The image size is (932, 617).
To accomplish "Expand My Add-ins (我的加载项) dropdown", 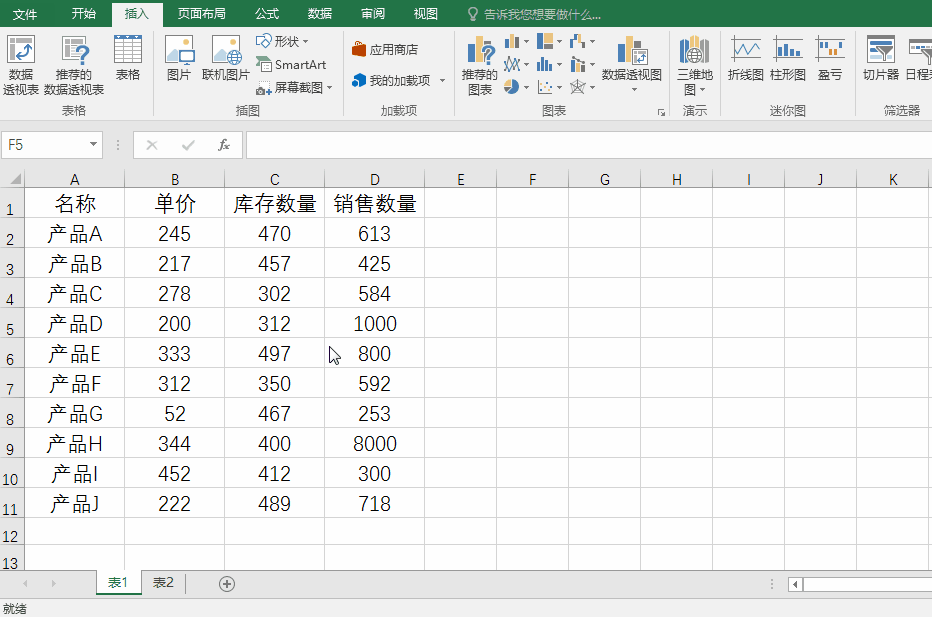I will coord(442,80).
